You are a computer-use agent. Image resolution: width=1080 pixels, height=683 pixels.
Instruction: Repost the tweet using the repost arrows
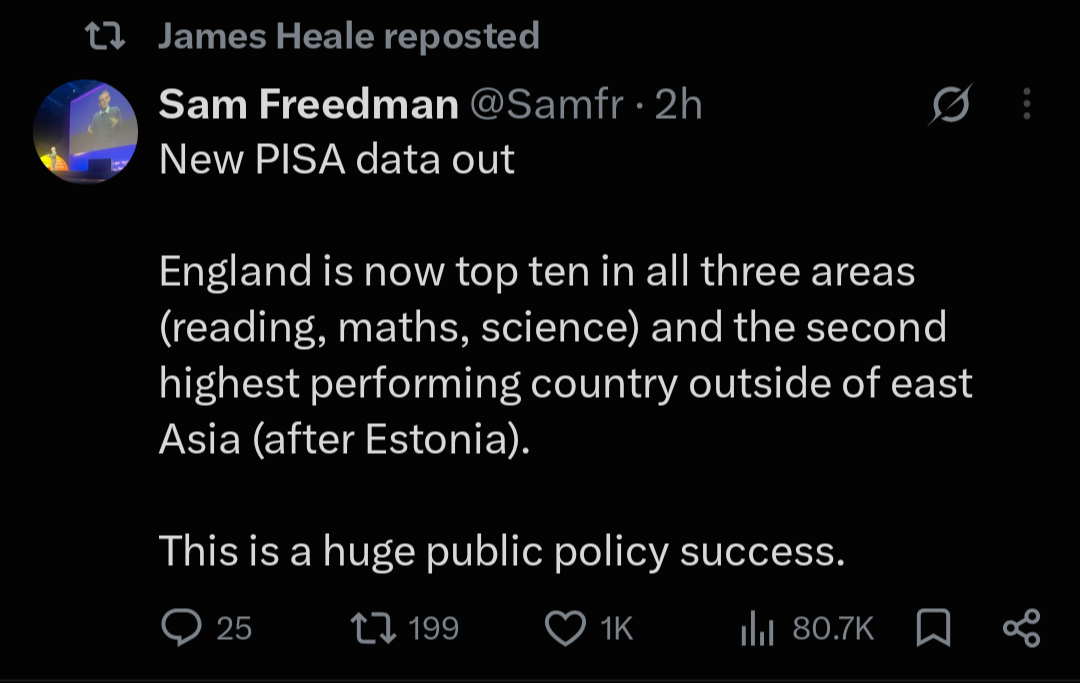373,628
